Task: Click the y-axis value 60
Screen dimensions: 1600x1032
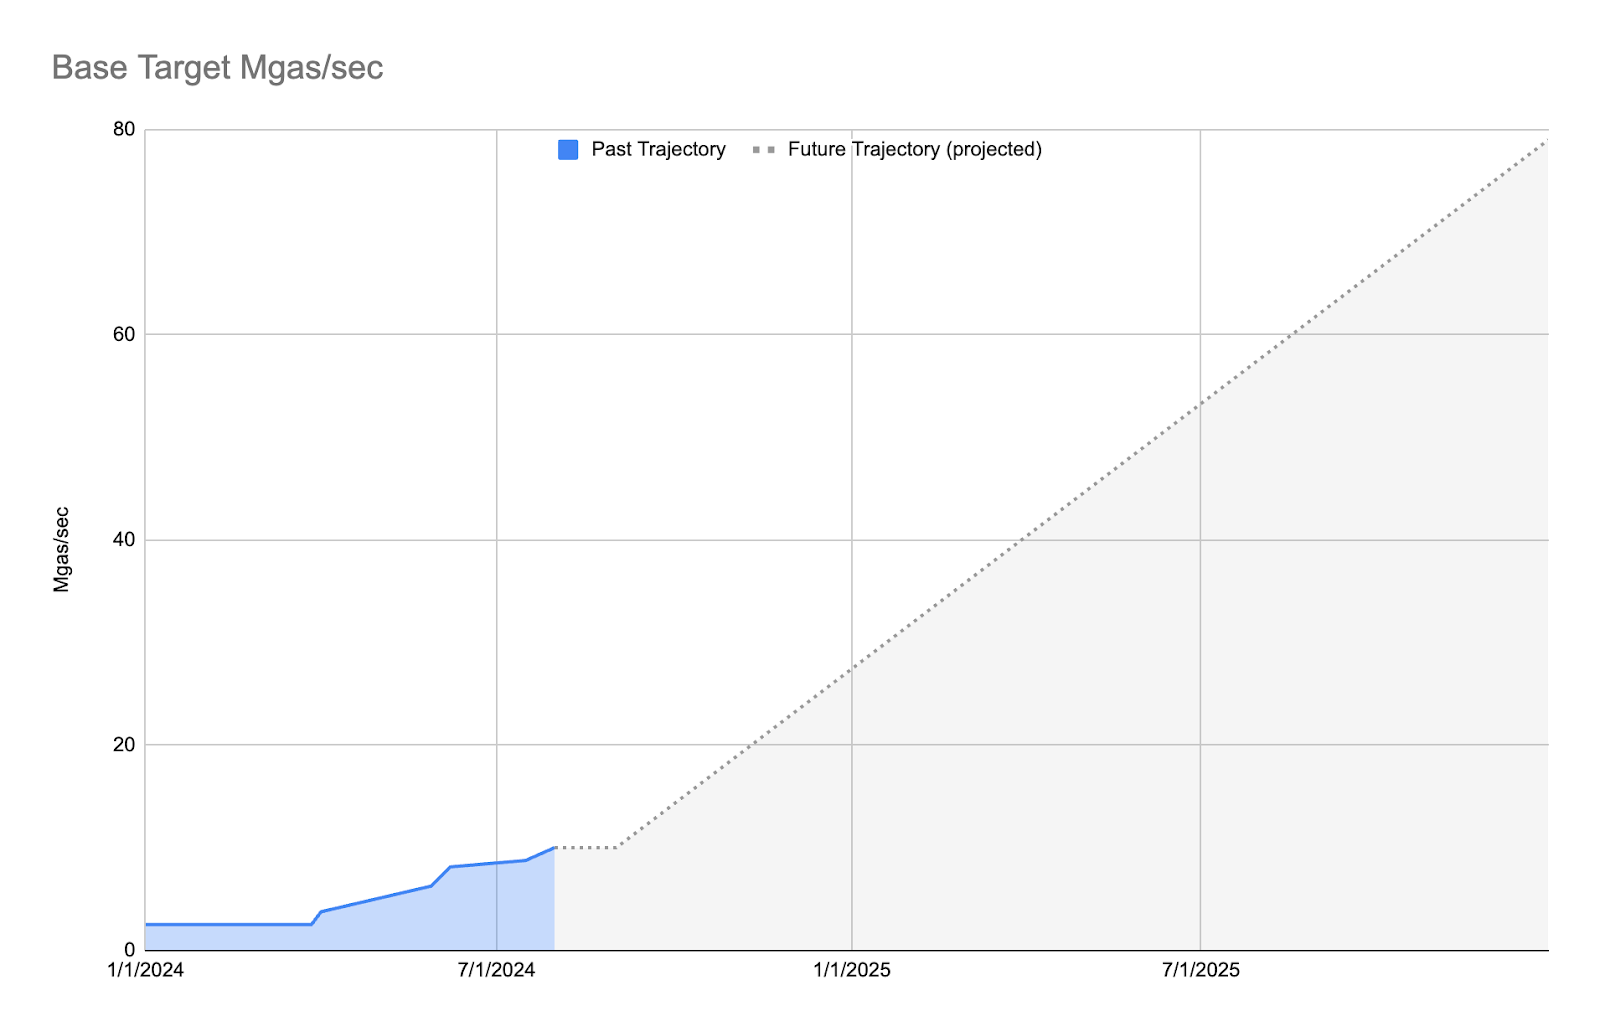Action: coord(124,335)
